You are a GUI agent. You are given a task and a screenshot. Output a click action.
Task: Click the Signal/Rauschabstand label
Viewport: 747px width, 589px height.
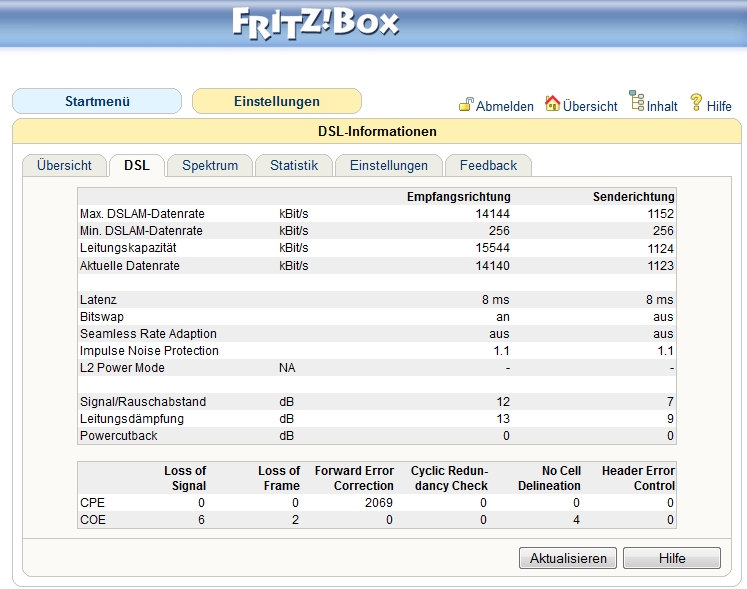pos(143,402)
